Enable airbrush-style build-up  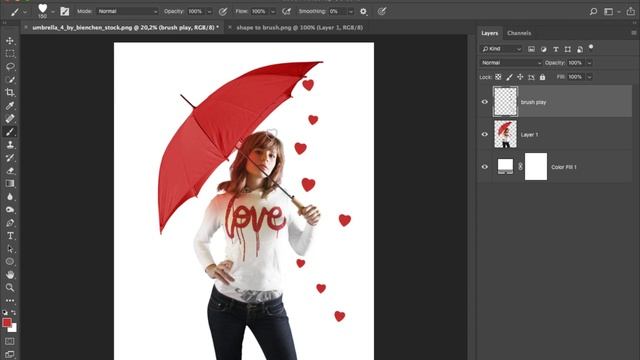tap(287, 12)
